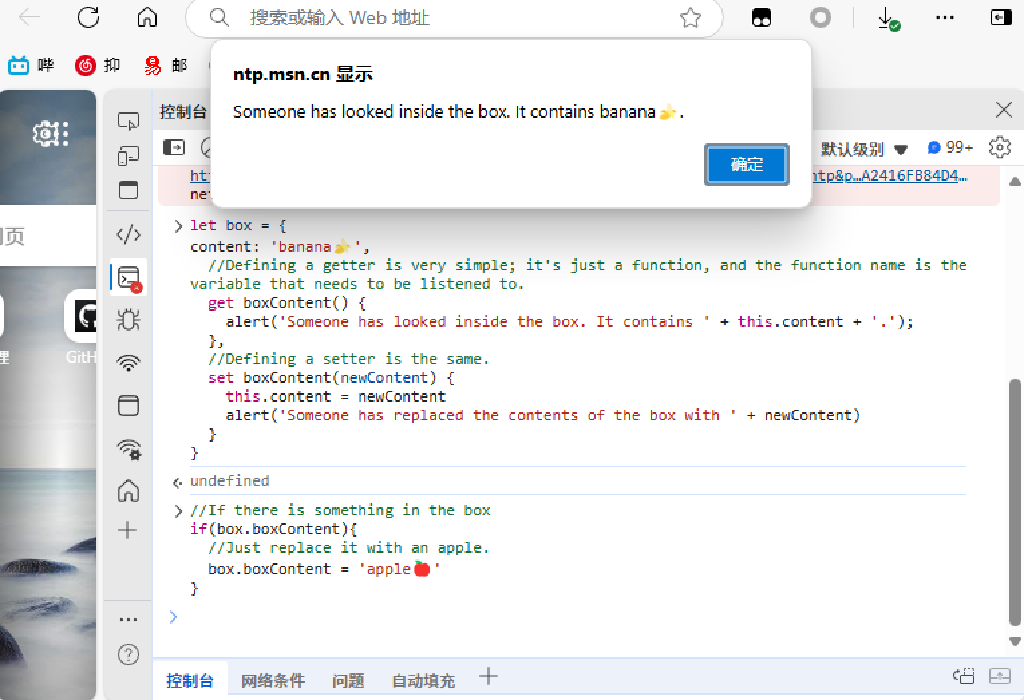Go to the browser home page icon
Screen dimensions: 1024x700
[148, 18]
